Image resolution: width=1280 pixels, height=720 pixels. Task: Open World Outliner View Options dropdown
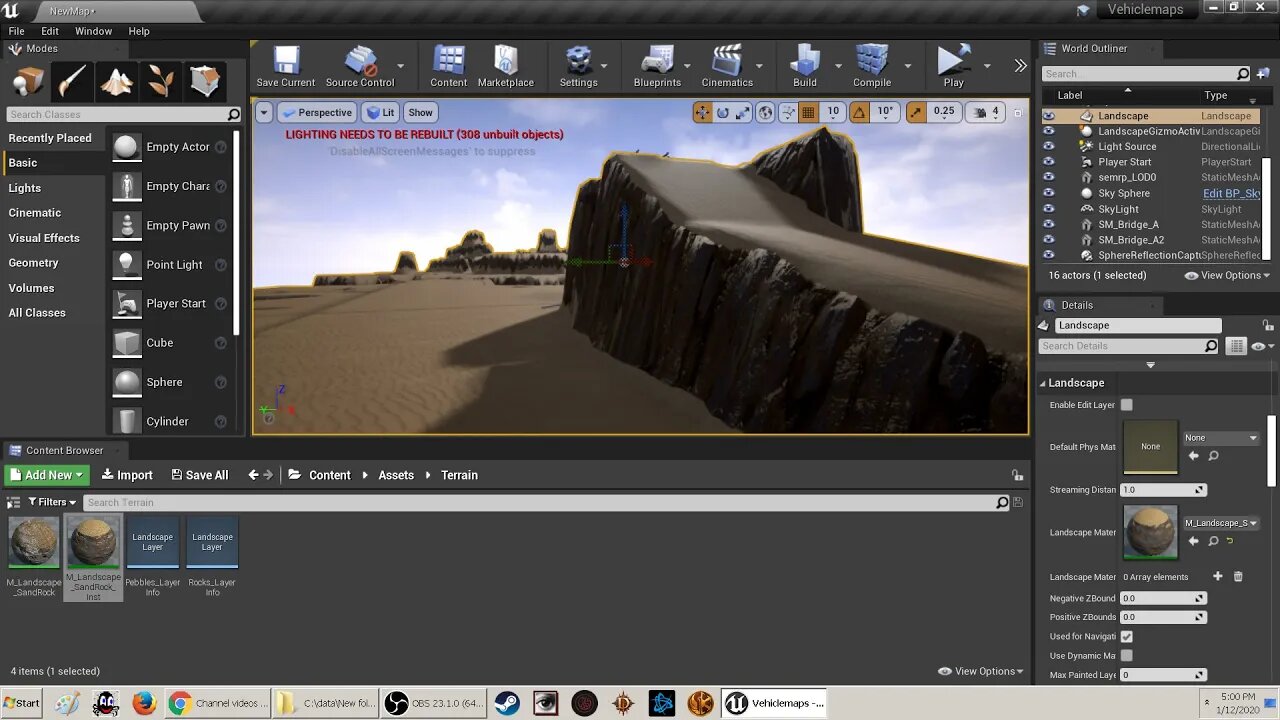point(1227,275)
